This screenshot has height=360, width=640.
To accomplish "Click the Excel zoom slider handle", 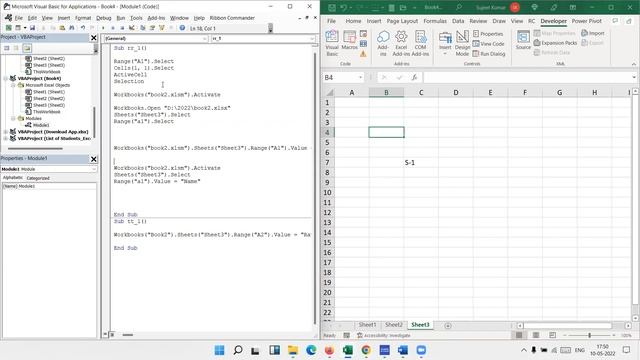I will tap(589, 335).
